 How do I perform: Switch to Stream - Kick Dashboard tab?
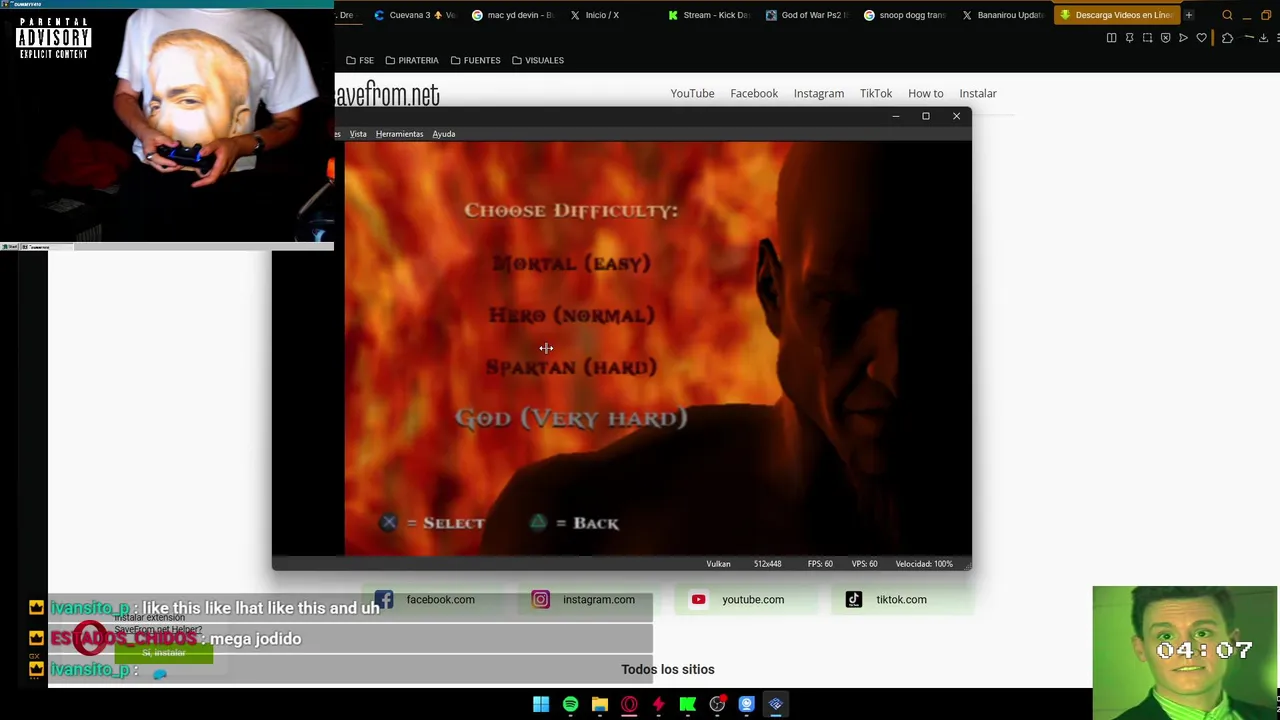tap(709, 15)
